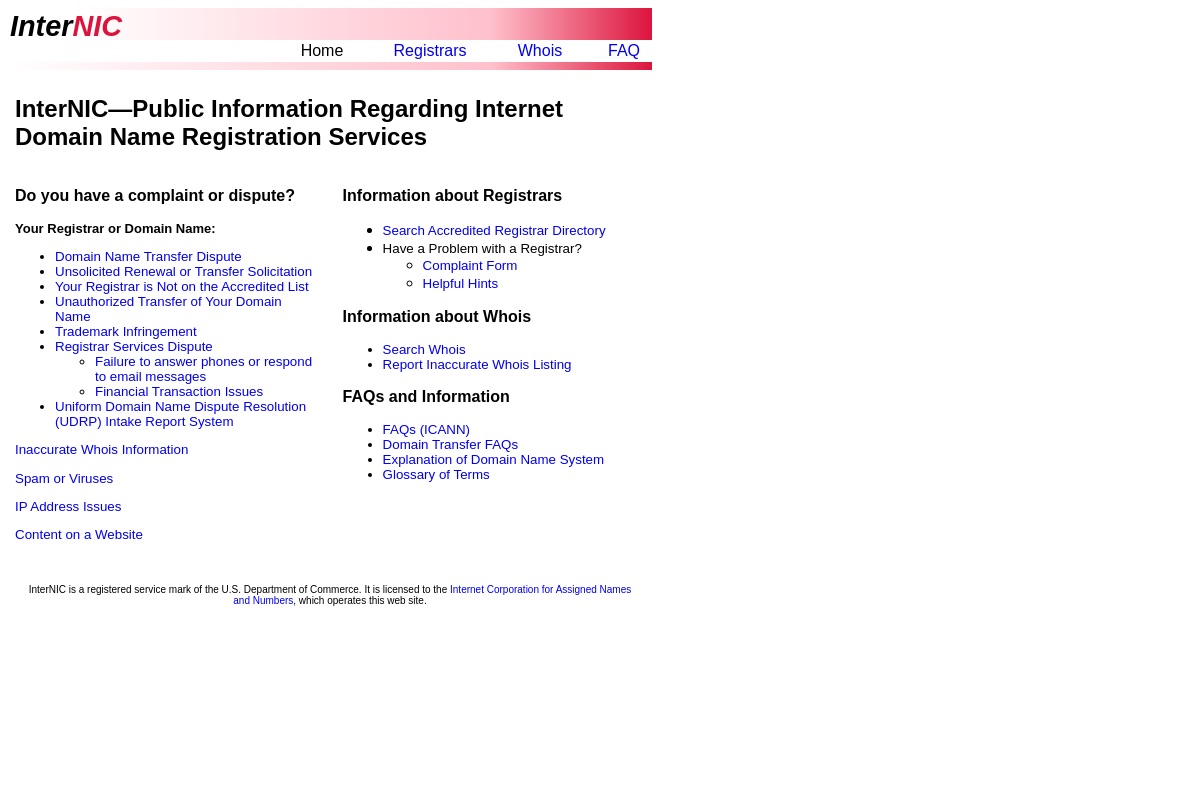Open the Home navigation item
1200x803 pixels.
point(321,51)
